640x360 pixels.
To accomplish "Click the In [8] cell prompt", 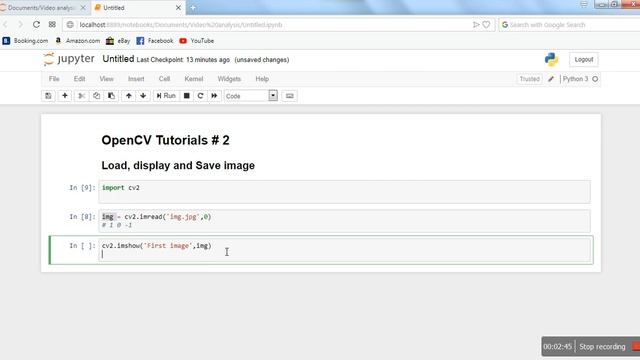I will pyautogui.click(x=82, y=217).
